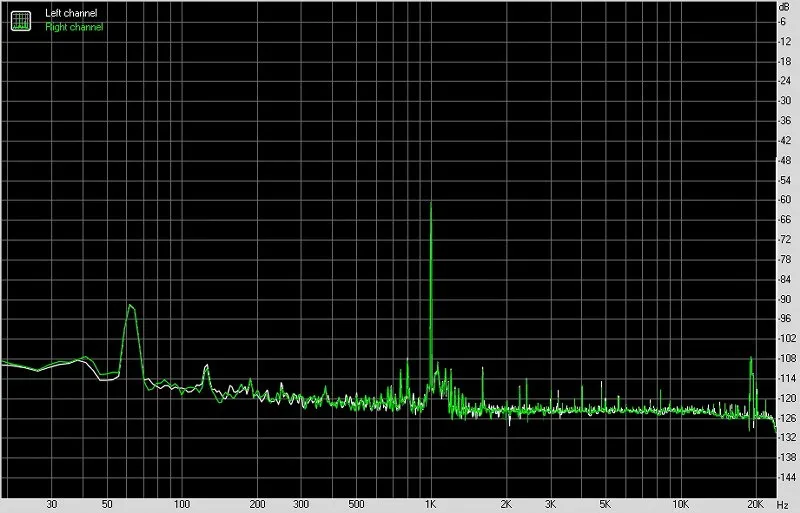Click the '300' frequency axis label

(x=301, y=504)
